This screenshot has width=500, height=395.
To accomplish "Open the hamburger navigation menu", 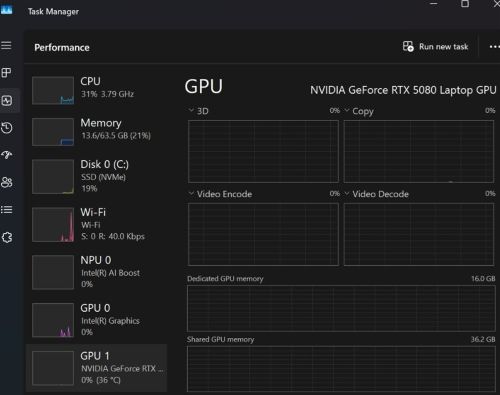I will (6, 45).
